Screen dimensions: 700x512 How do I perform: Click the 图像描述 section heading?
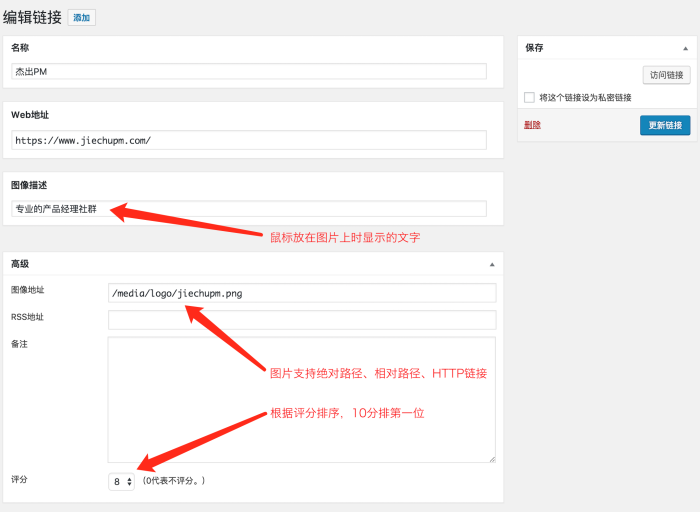29,185
